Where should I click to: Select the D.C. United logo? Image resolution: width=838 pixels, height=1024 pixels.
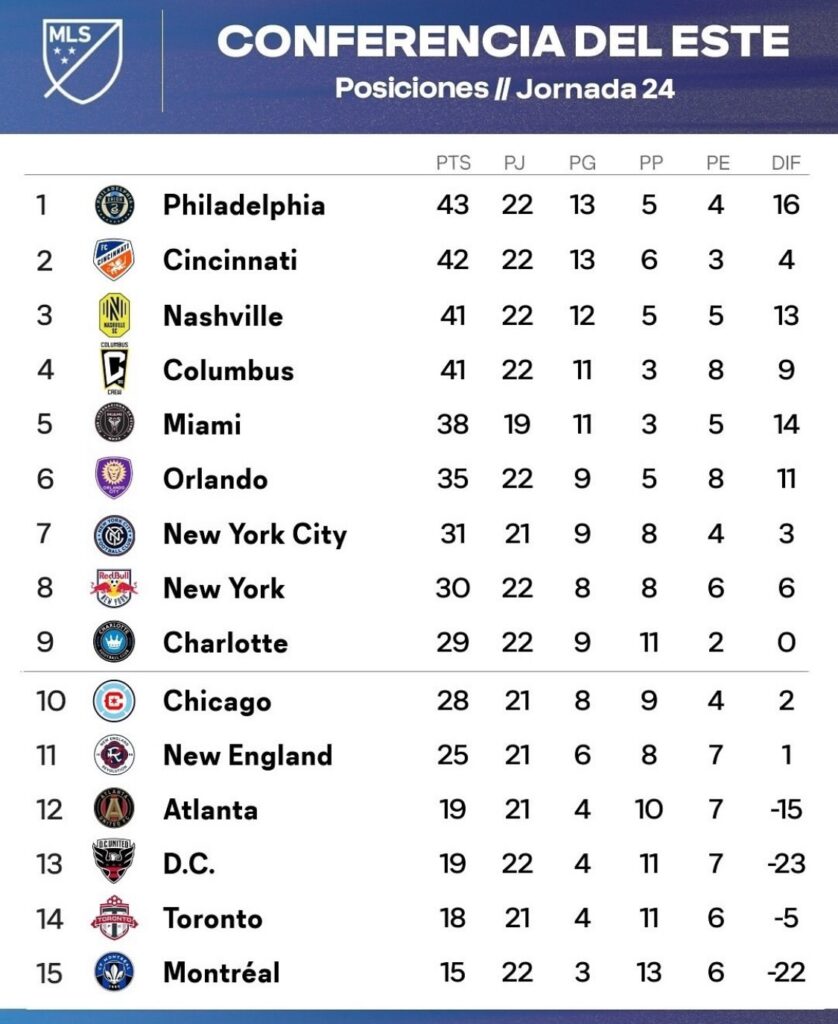pyautogui.click(x=113, y=862)
